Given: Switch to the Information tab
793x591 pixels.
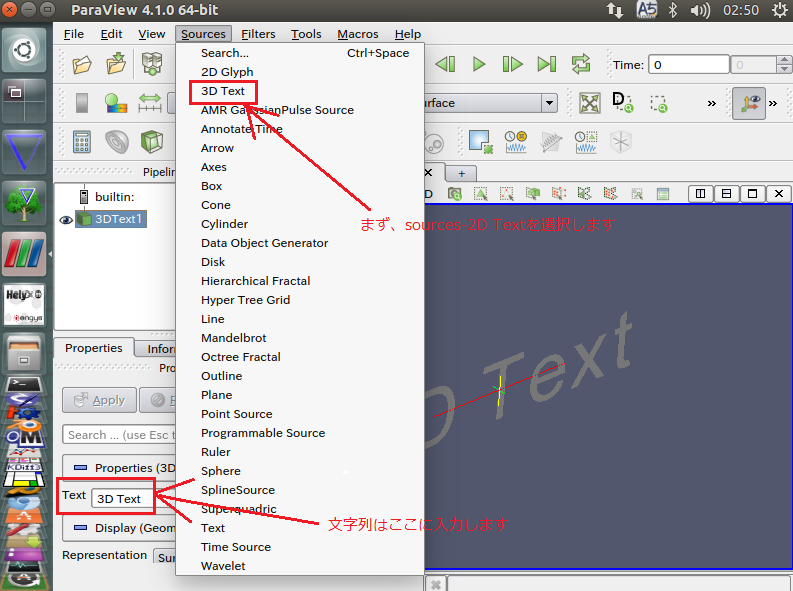Looking at the screenshot, I should pyautogui.click(x=155, y=348).
